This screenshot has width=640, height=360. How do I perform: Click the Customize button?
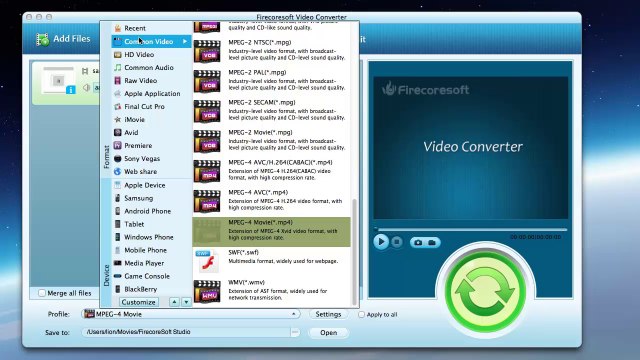139,302
